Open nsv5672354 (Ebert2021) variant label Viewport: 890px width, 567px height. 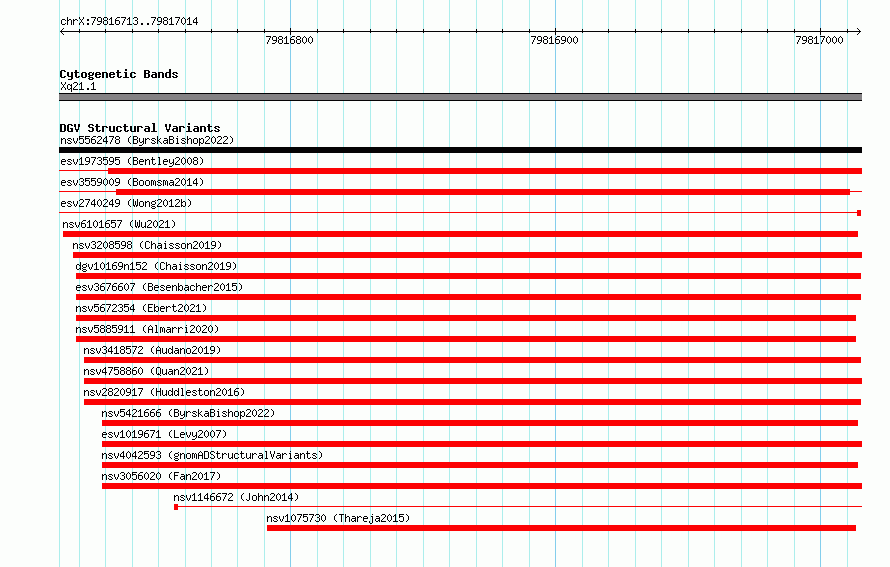pos(141,308)
